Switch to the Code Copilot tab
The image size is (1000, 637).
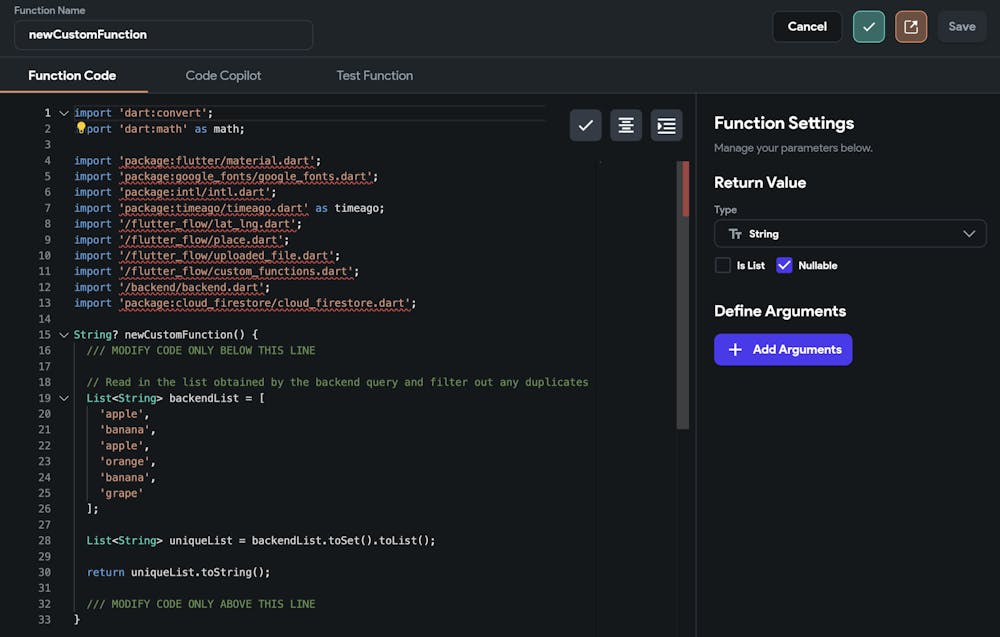point(223,76)
